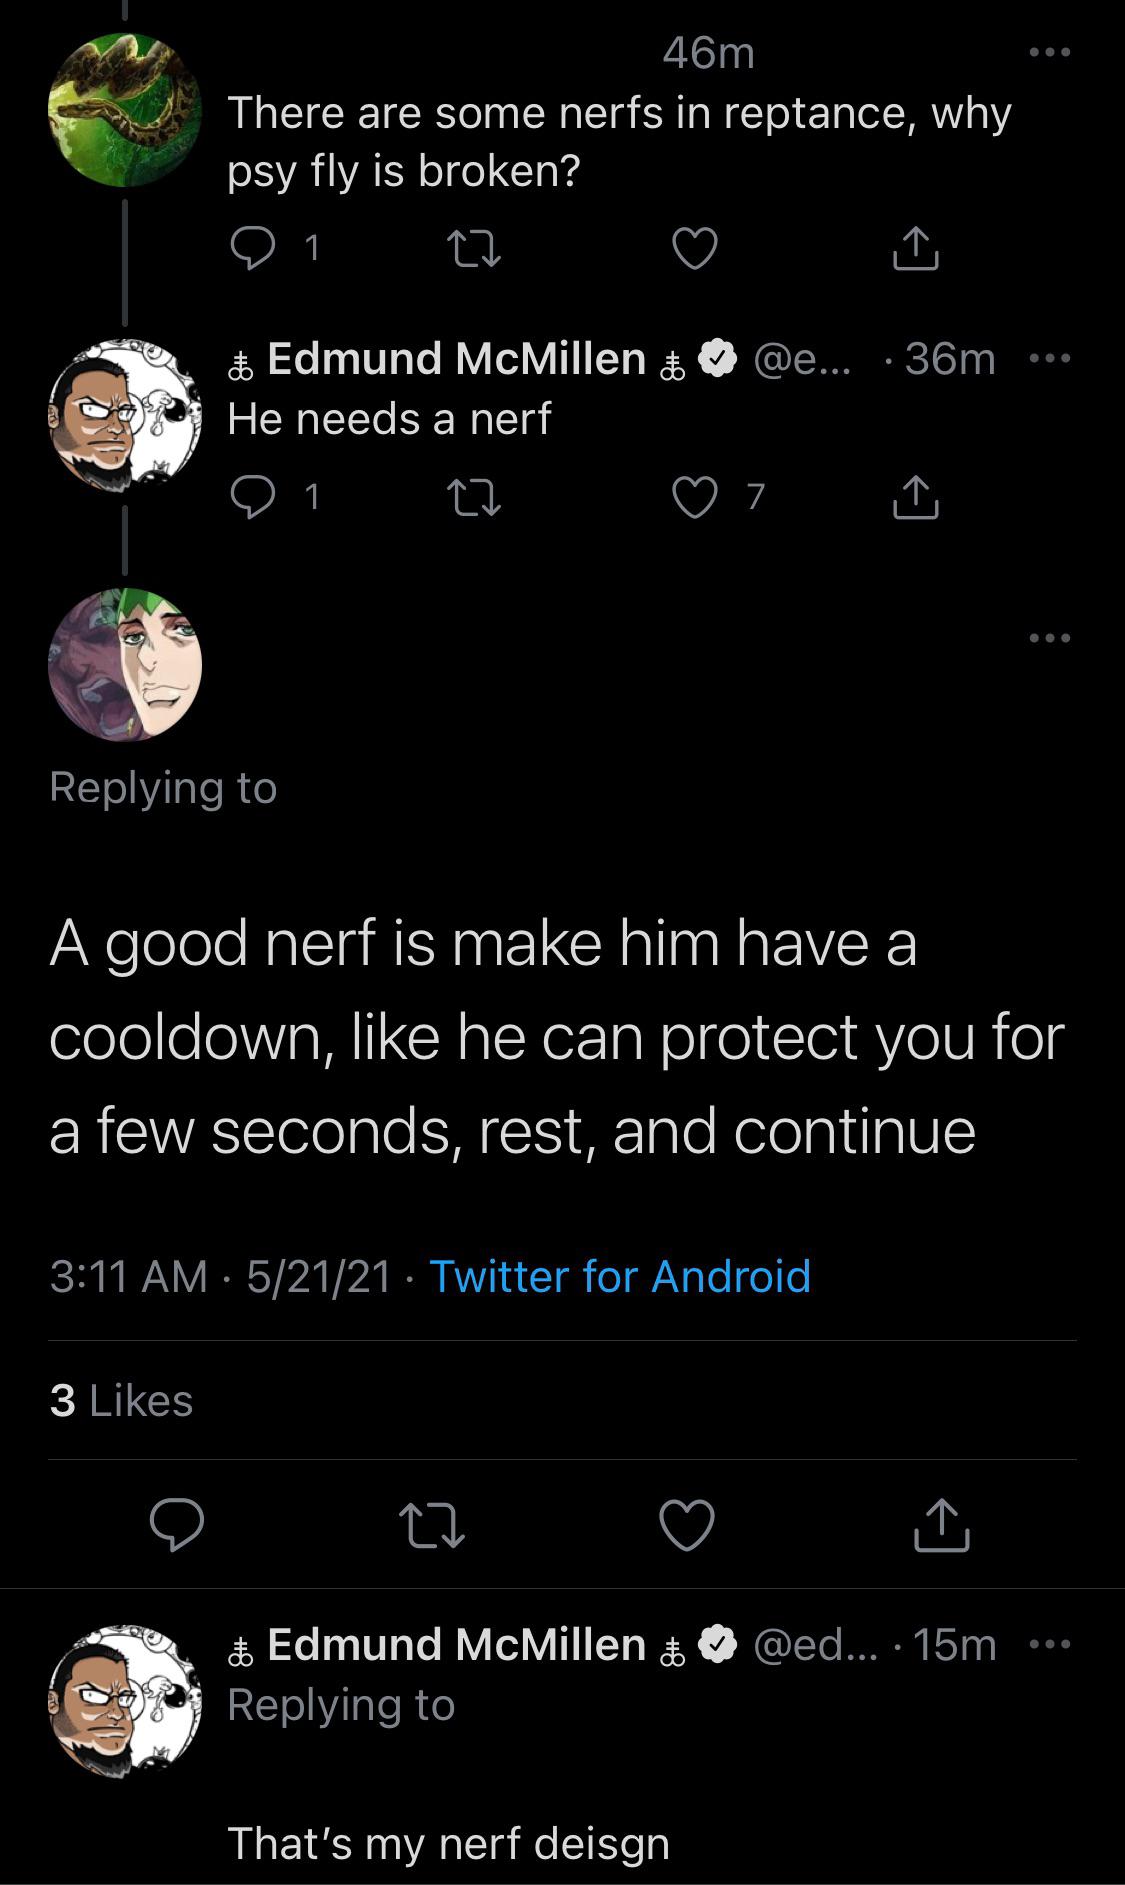1125x1885 pixels.
Task: Open more options on the 15m reply
Action: (x=1050, y=1644)
